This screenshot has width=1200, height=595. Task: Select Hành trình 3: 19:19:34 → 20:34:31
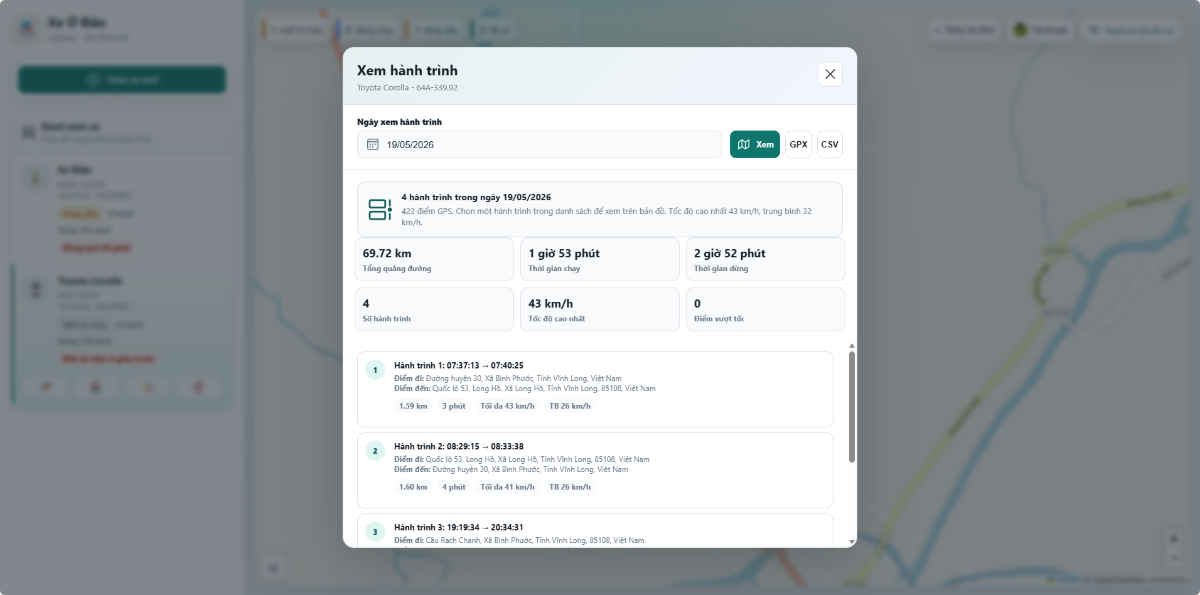[x=595, y=530]
